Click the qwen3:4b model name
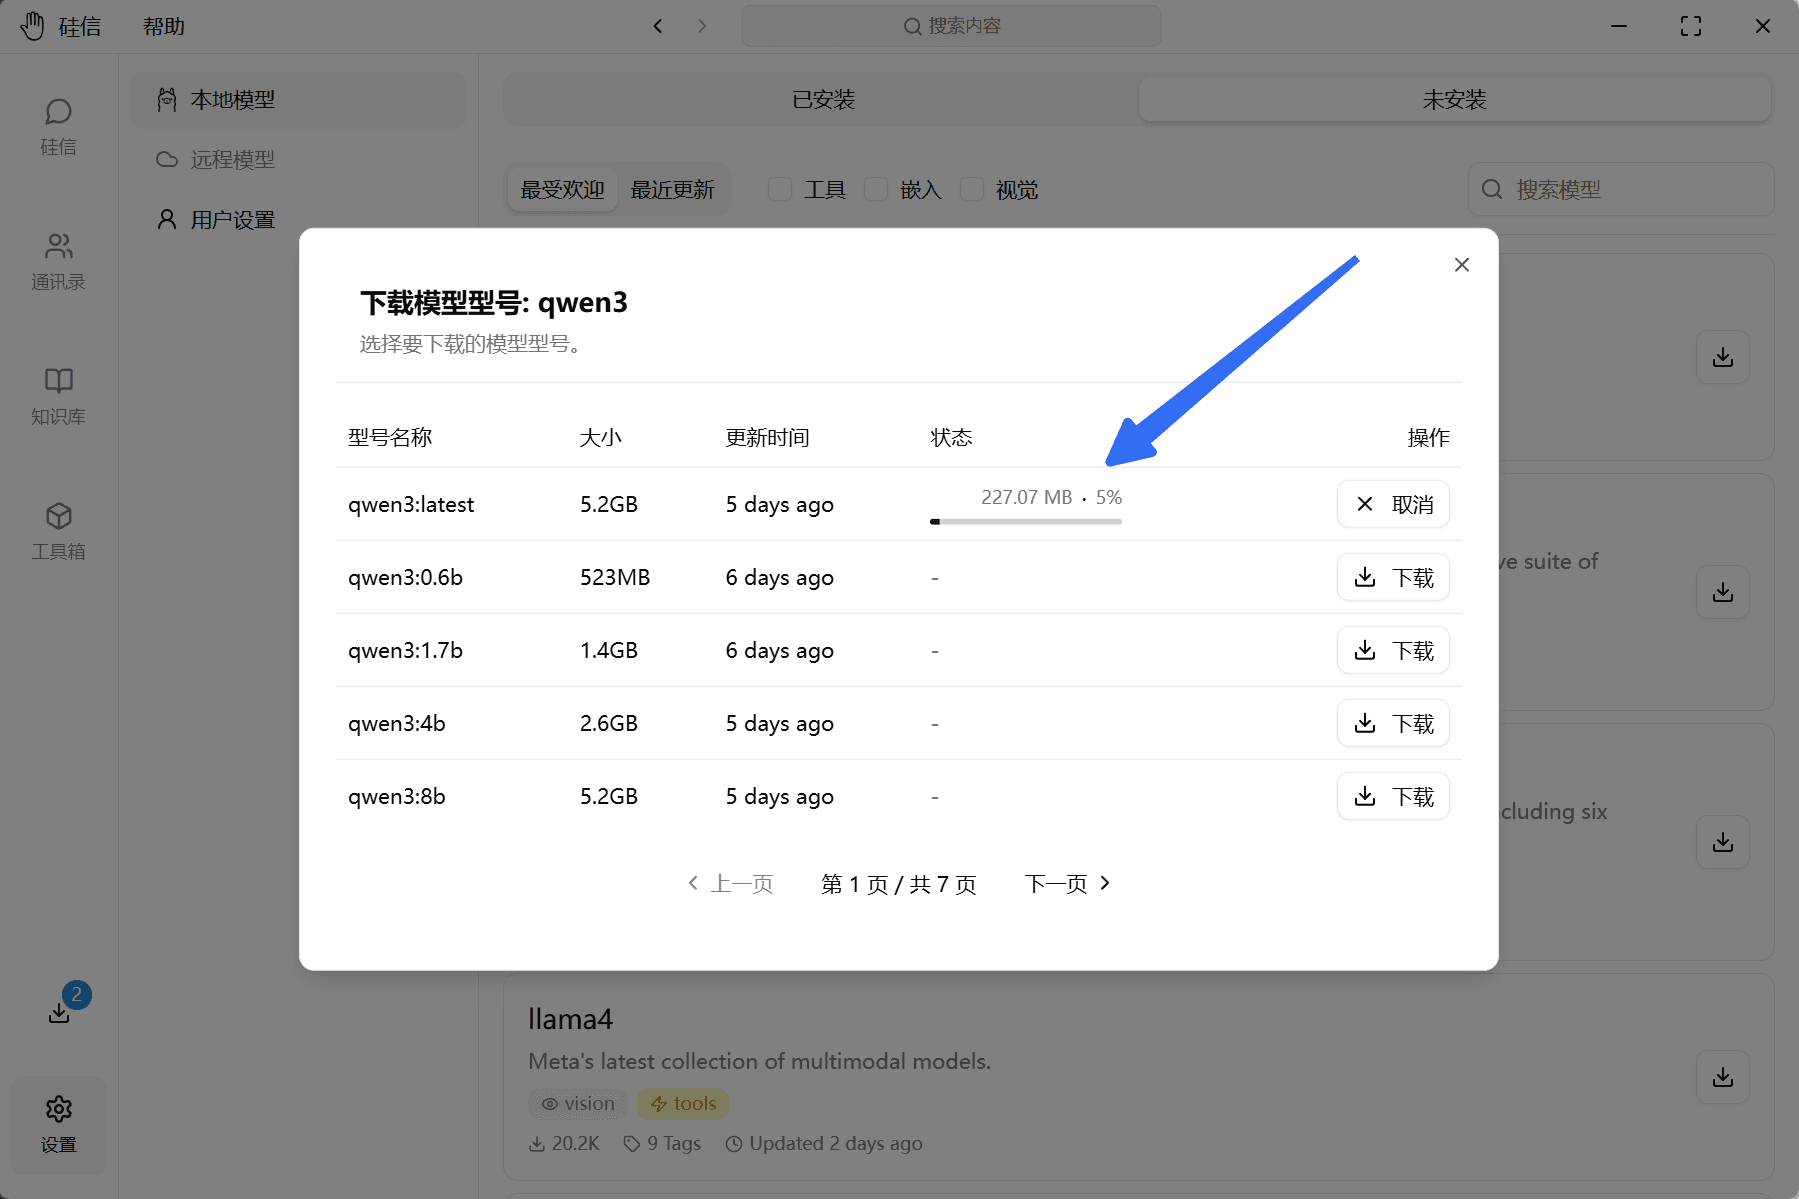This screenshot has width=1799, height=1199. 397,724
